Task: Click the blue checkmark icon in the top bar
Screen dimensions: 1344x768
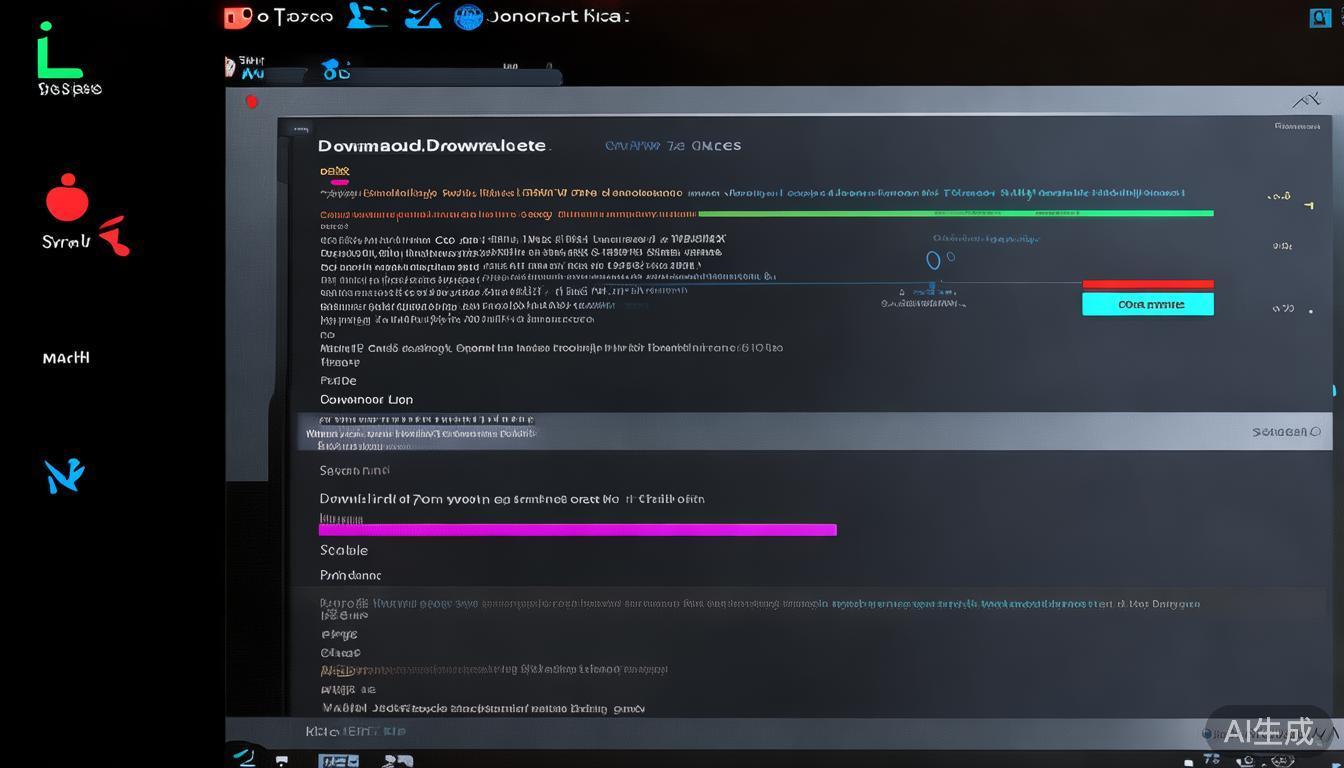Action: click(423, 17)
